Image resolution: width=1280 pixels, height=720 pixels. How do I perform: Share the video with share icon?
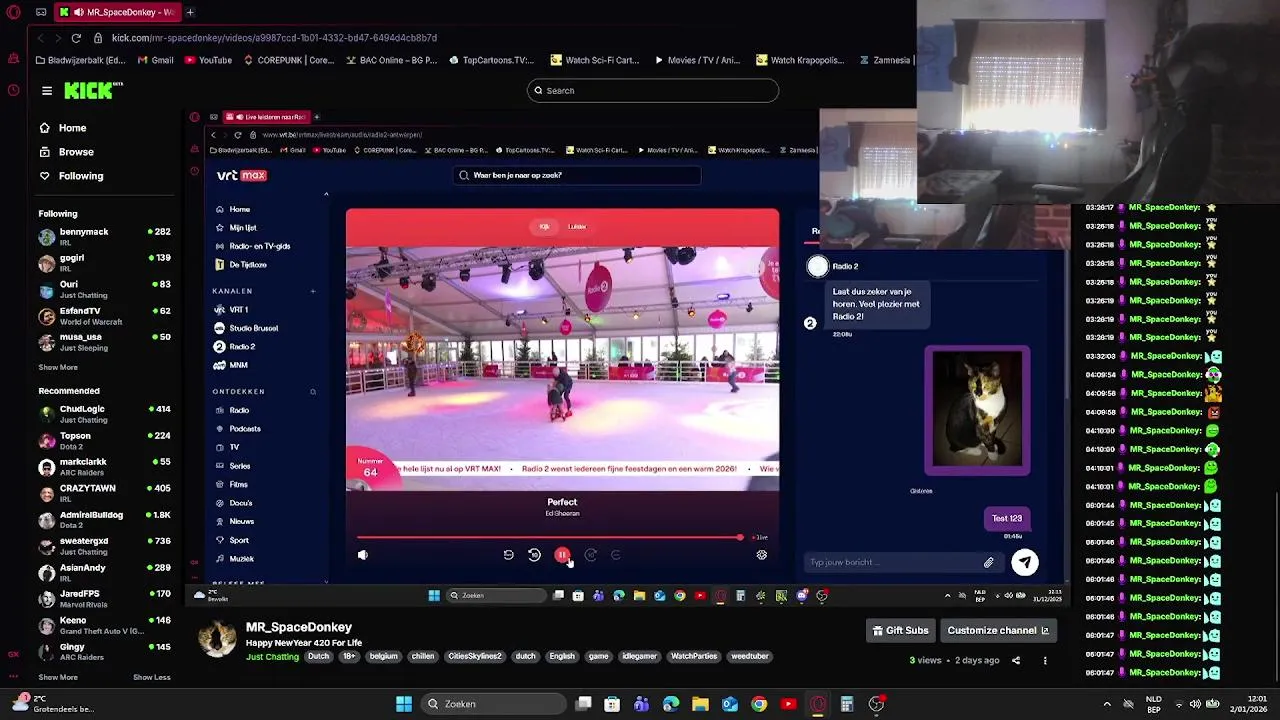point(1015,661)
